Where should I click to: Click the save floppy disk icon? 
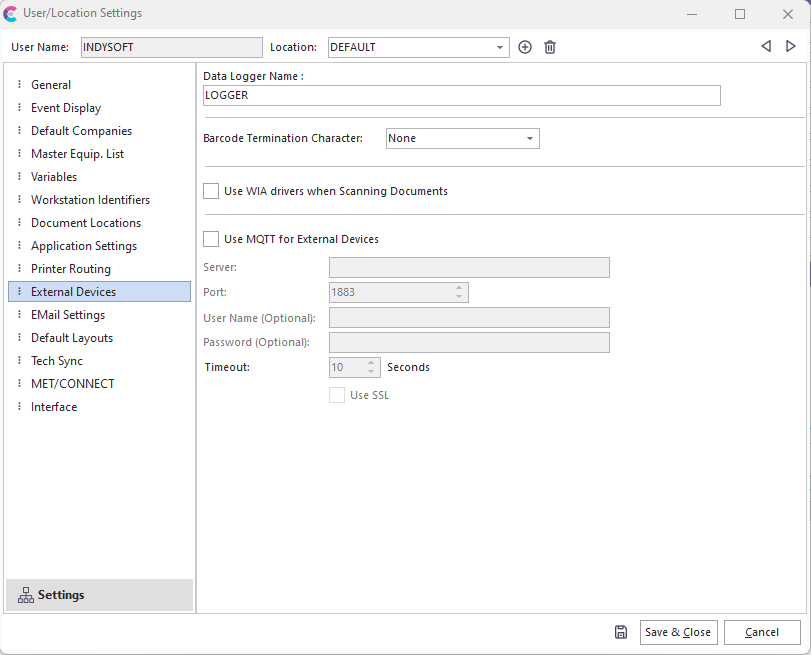tap(621, 632)
